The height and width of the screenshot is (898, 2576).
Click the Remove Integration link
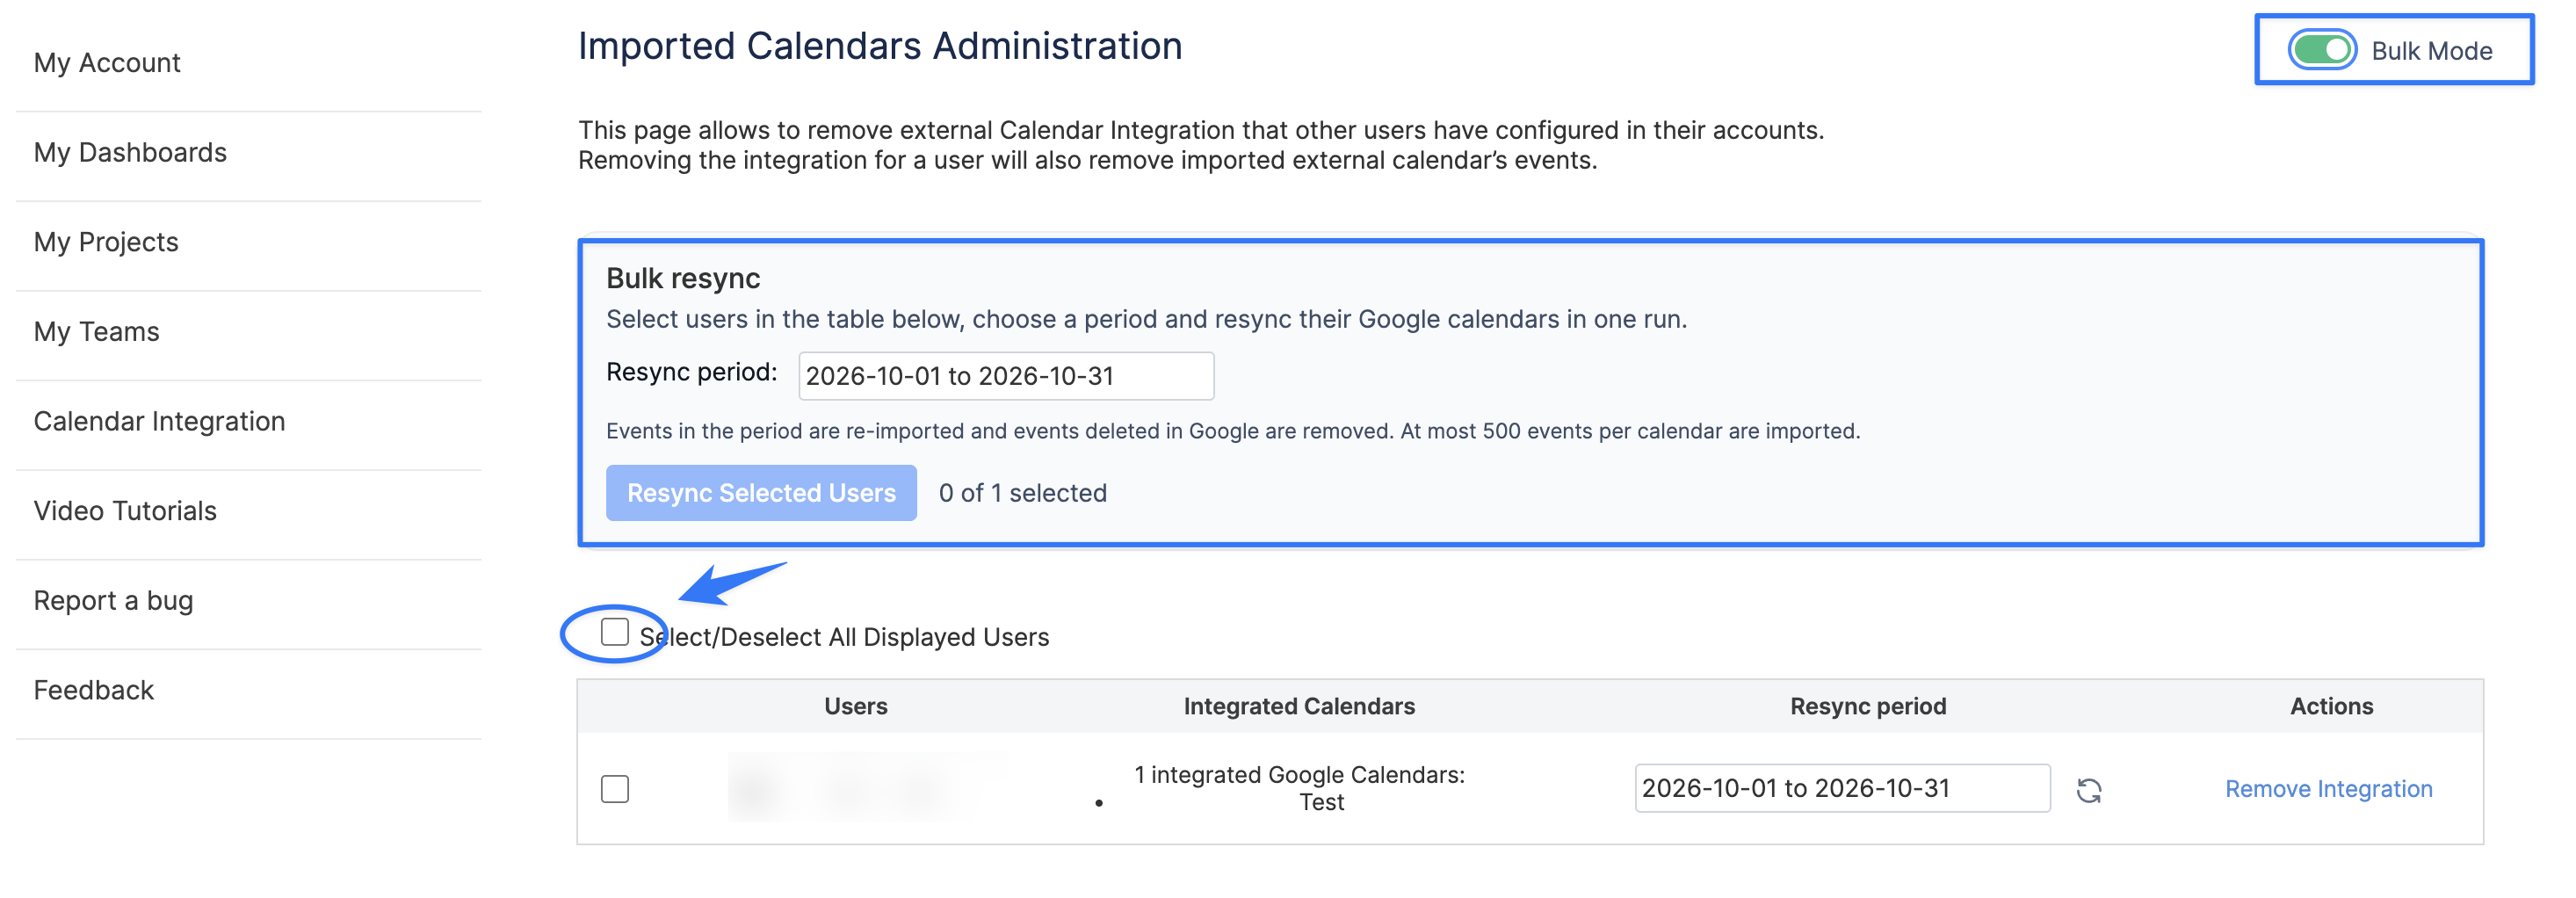[x=2328, y=789]
